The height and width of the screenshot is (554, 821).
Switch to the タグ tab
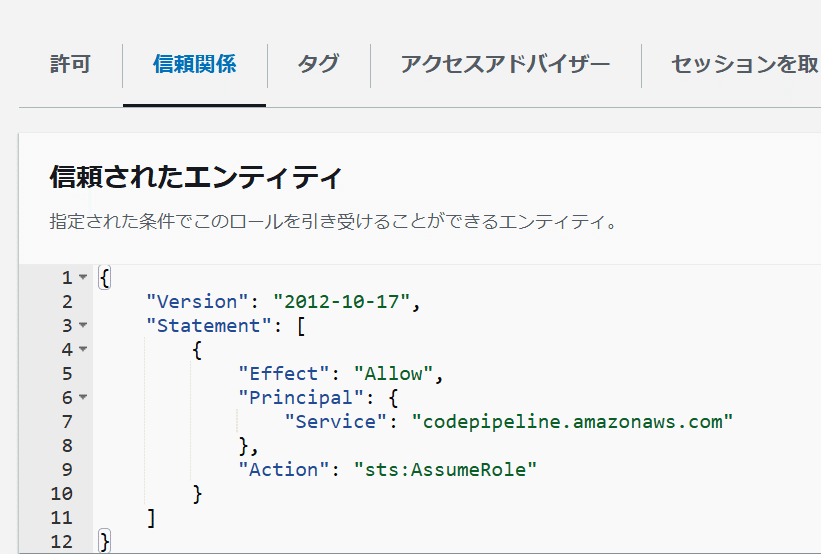point(318,64)
